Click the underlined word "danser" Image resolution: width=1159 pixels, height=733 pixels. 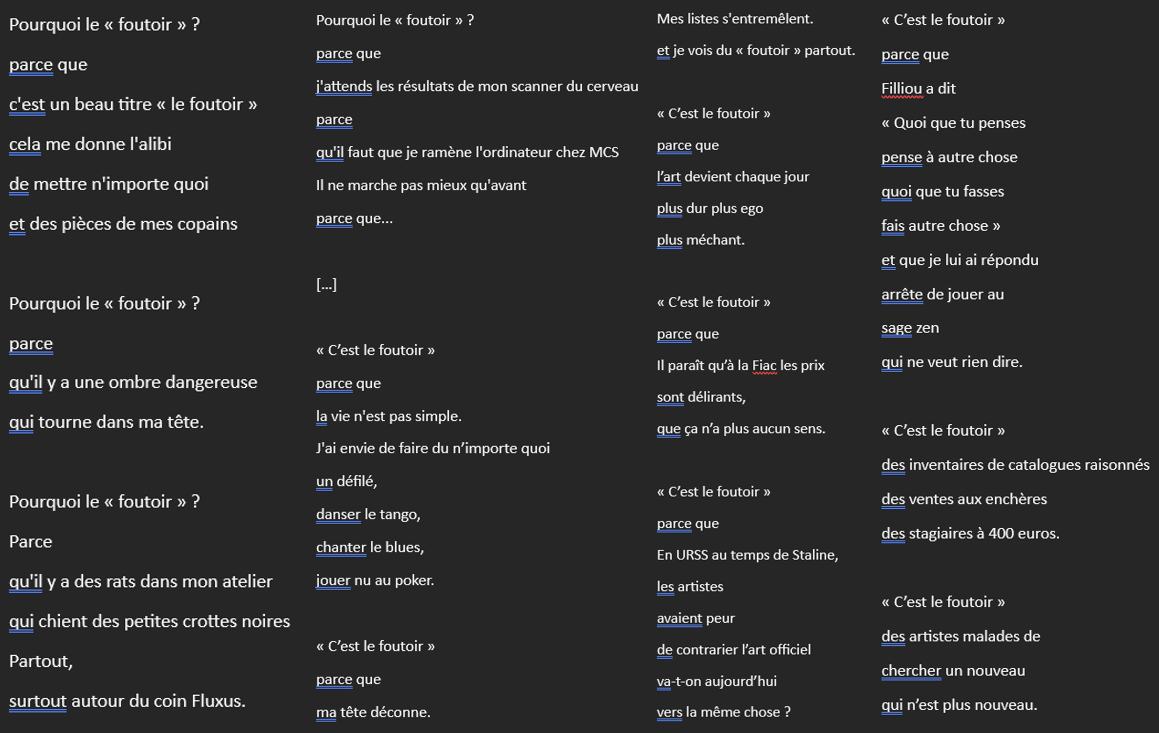coord(338,514)
